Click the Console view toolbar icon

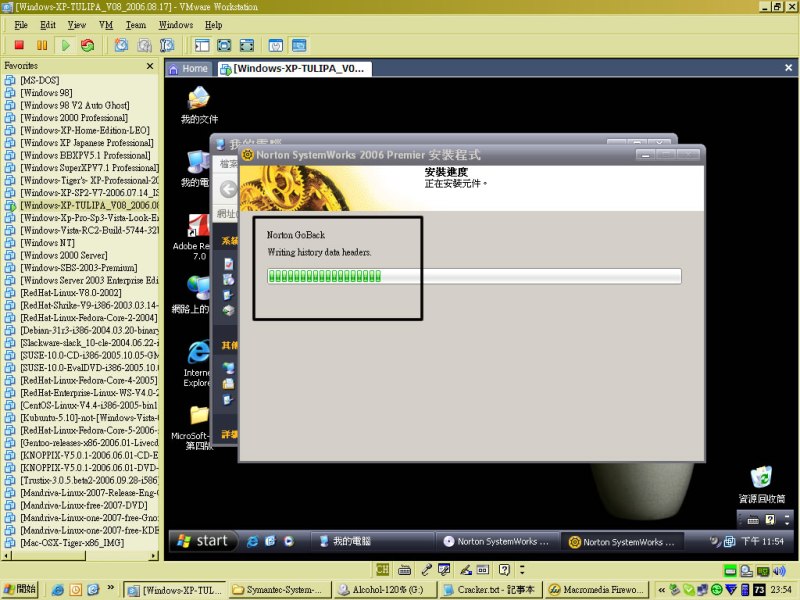point(299,45)
